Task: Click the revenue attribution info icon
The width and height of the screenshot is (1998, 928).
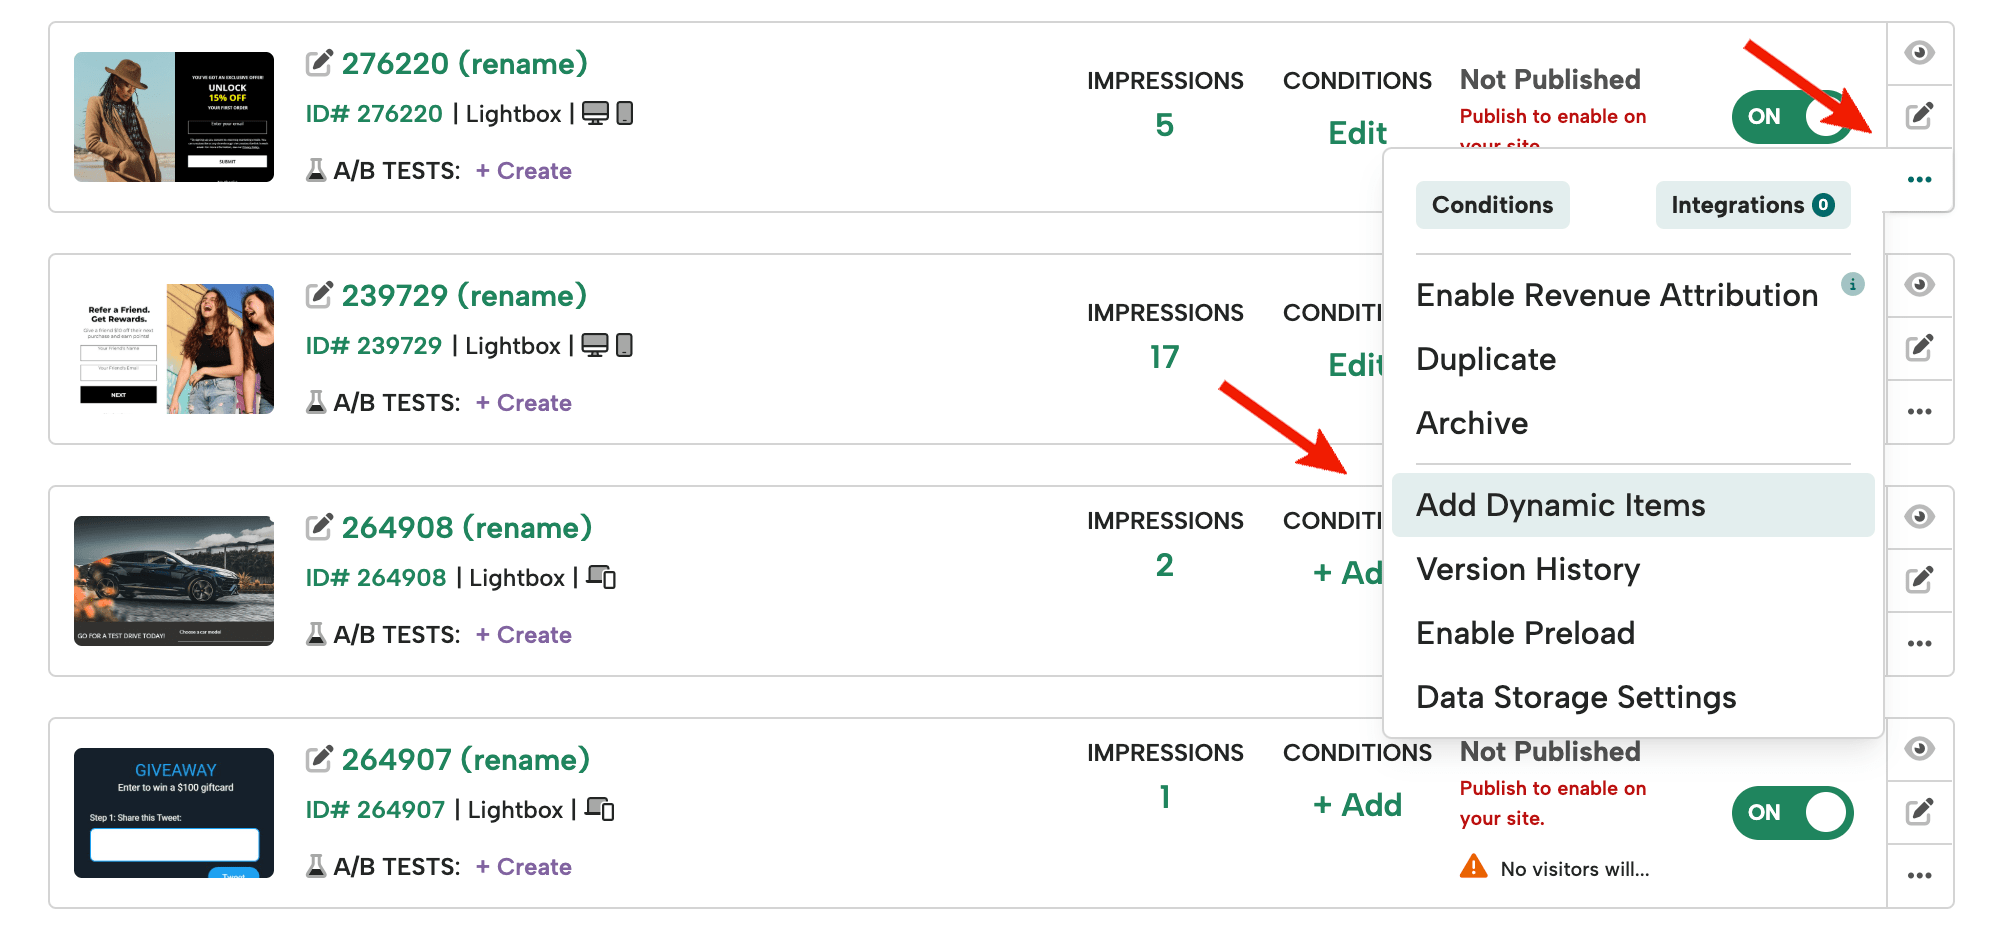Action: coord(1852,284)
